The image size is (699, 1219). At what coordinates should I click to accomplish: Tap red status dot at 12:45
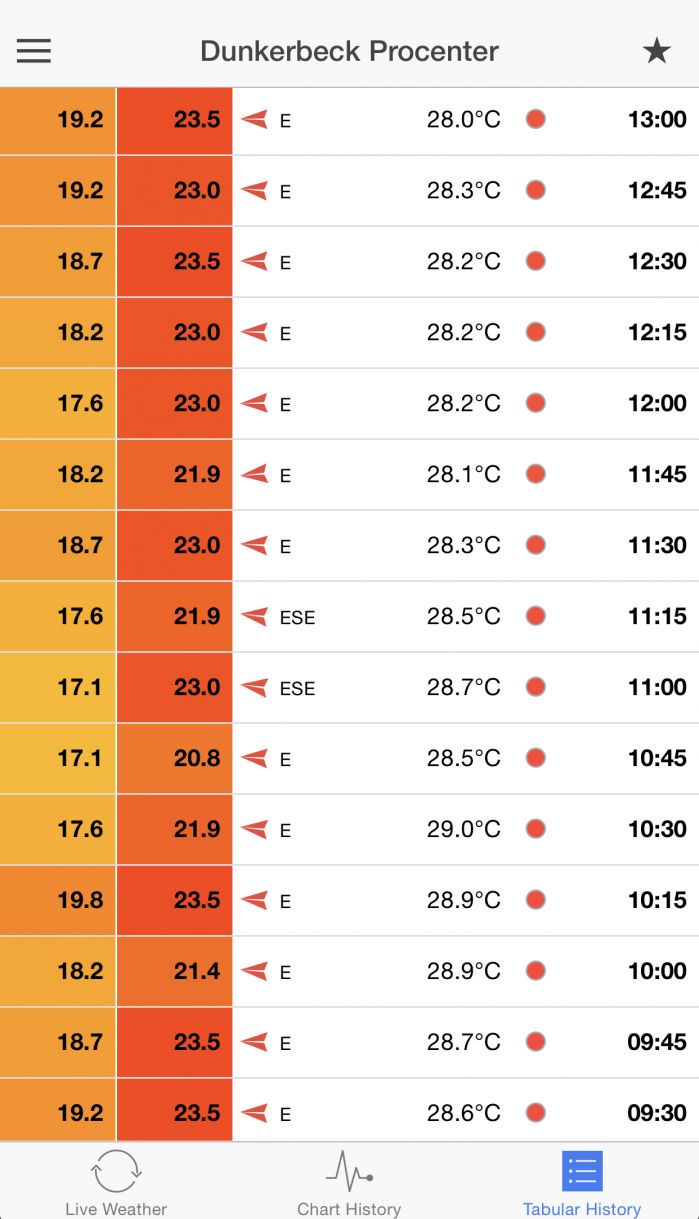(536, 190)
